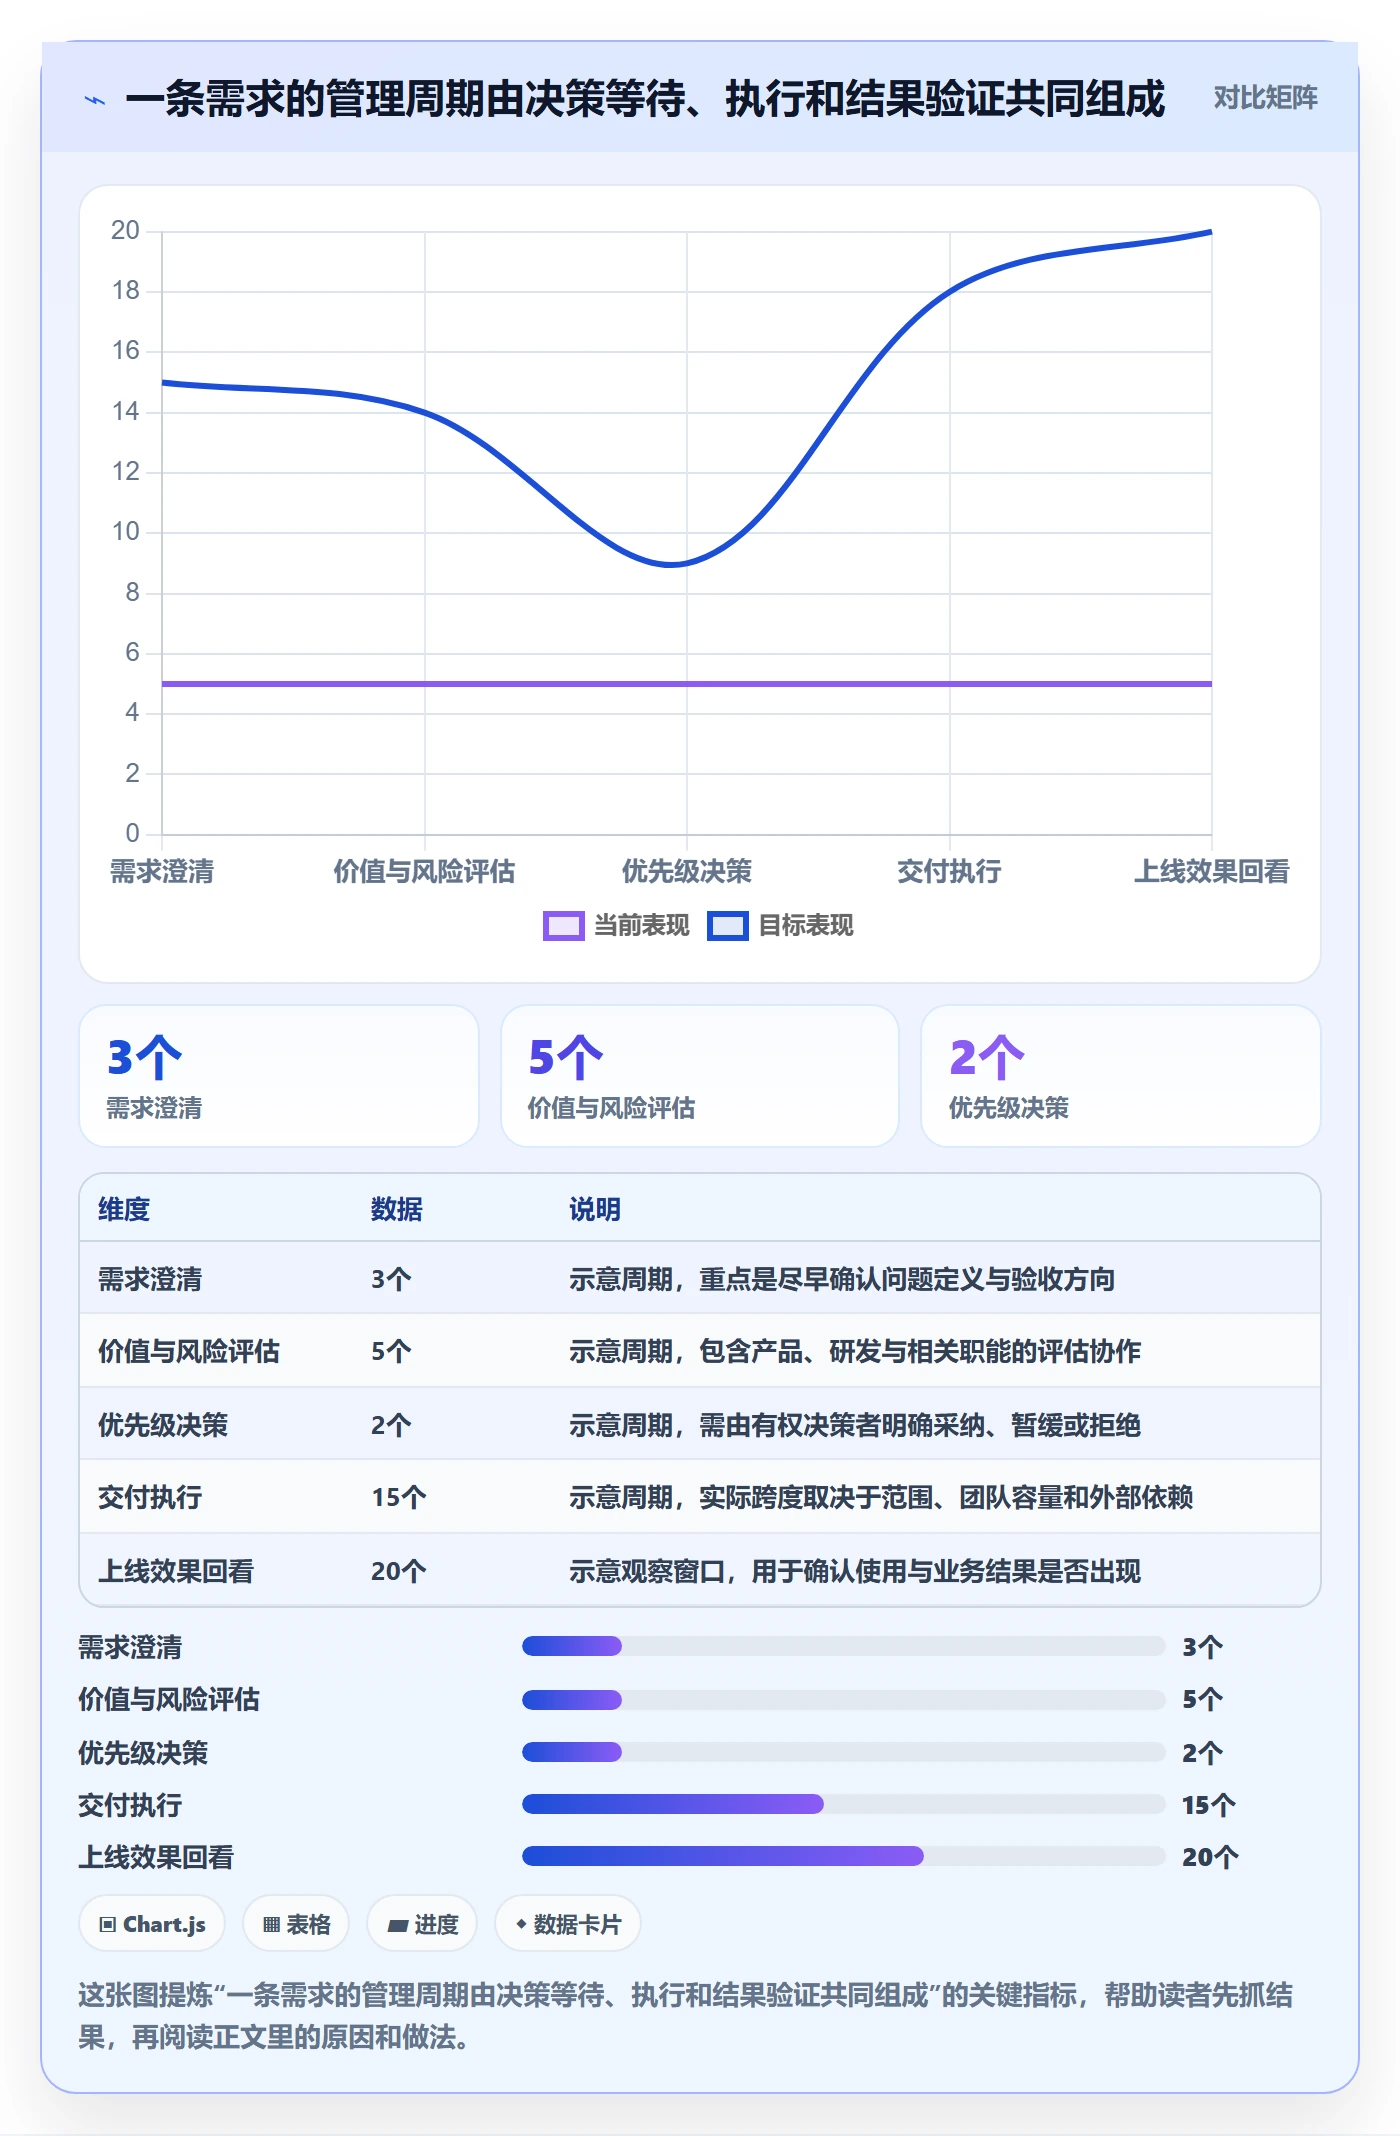The image size is (1400, 2136).
Task: Click the 需求澄清 table row cell
Action: pos(150,1279)
